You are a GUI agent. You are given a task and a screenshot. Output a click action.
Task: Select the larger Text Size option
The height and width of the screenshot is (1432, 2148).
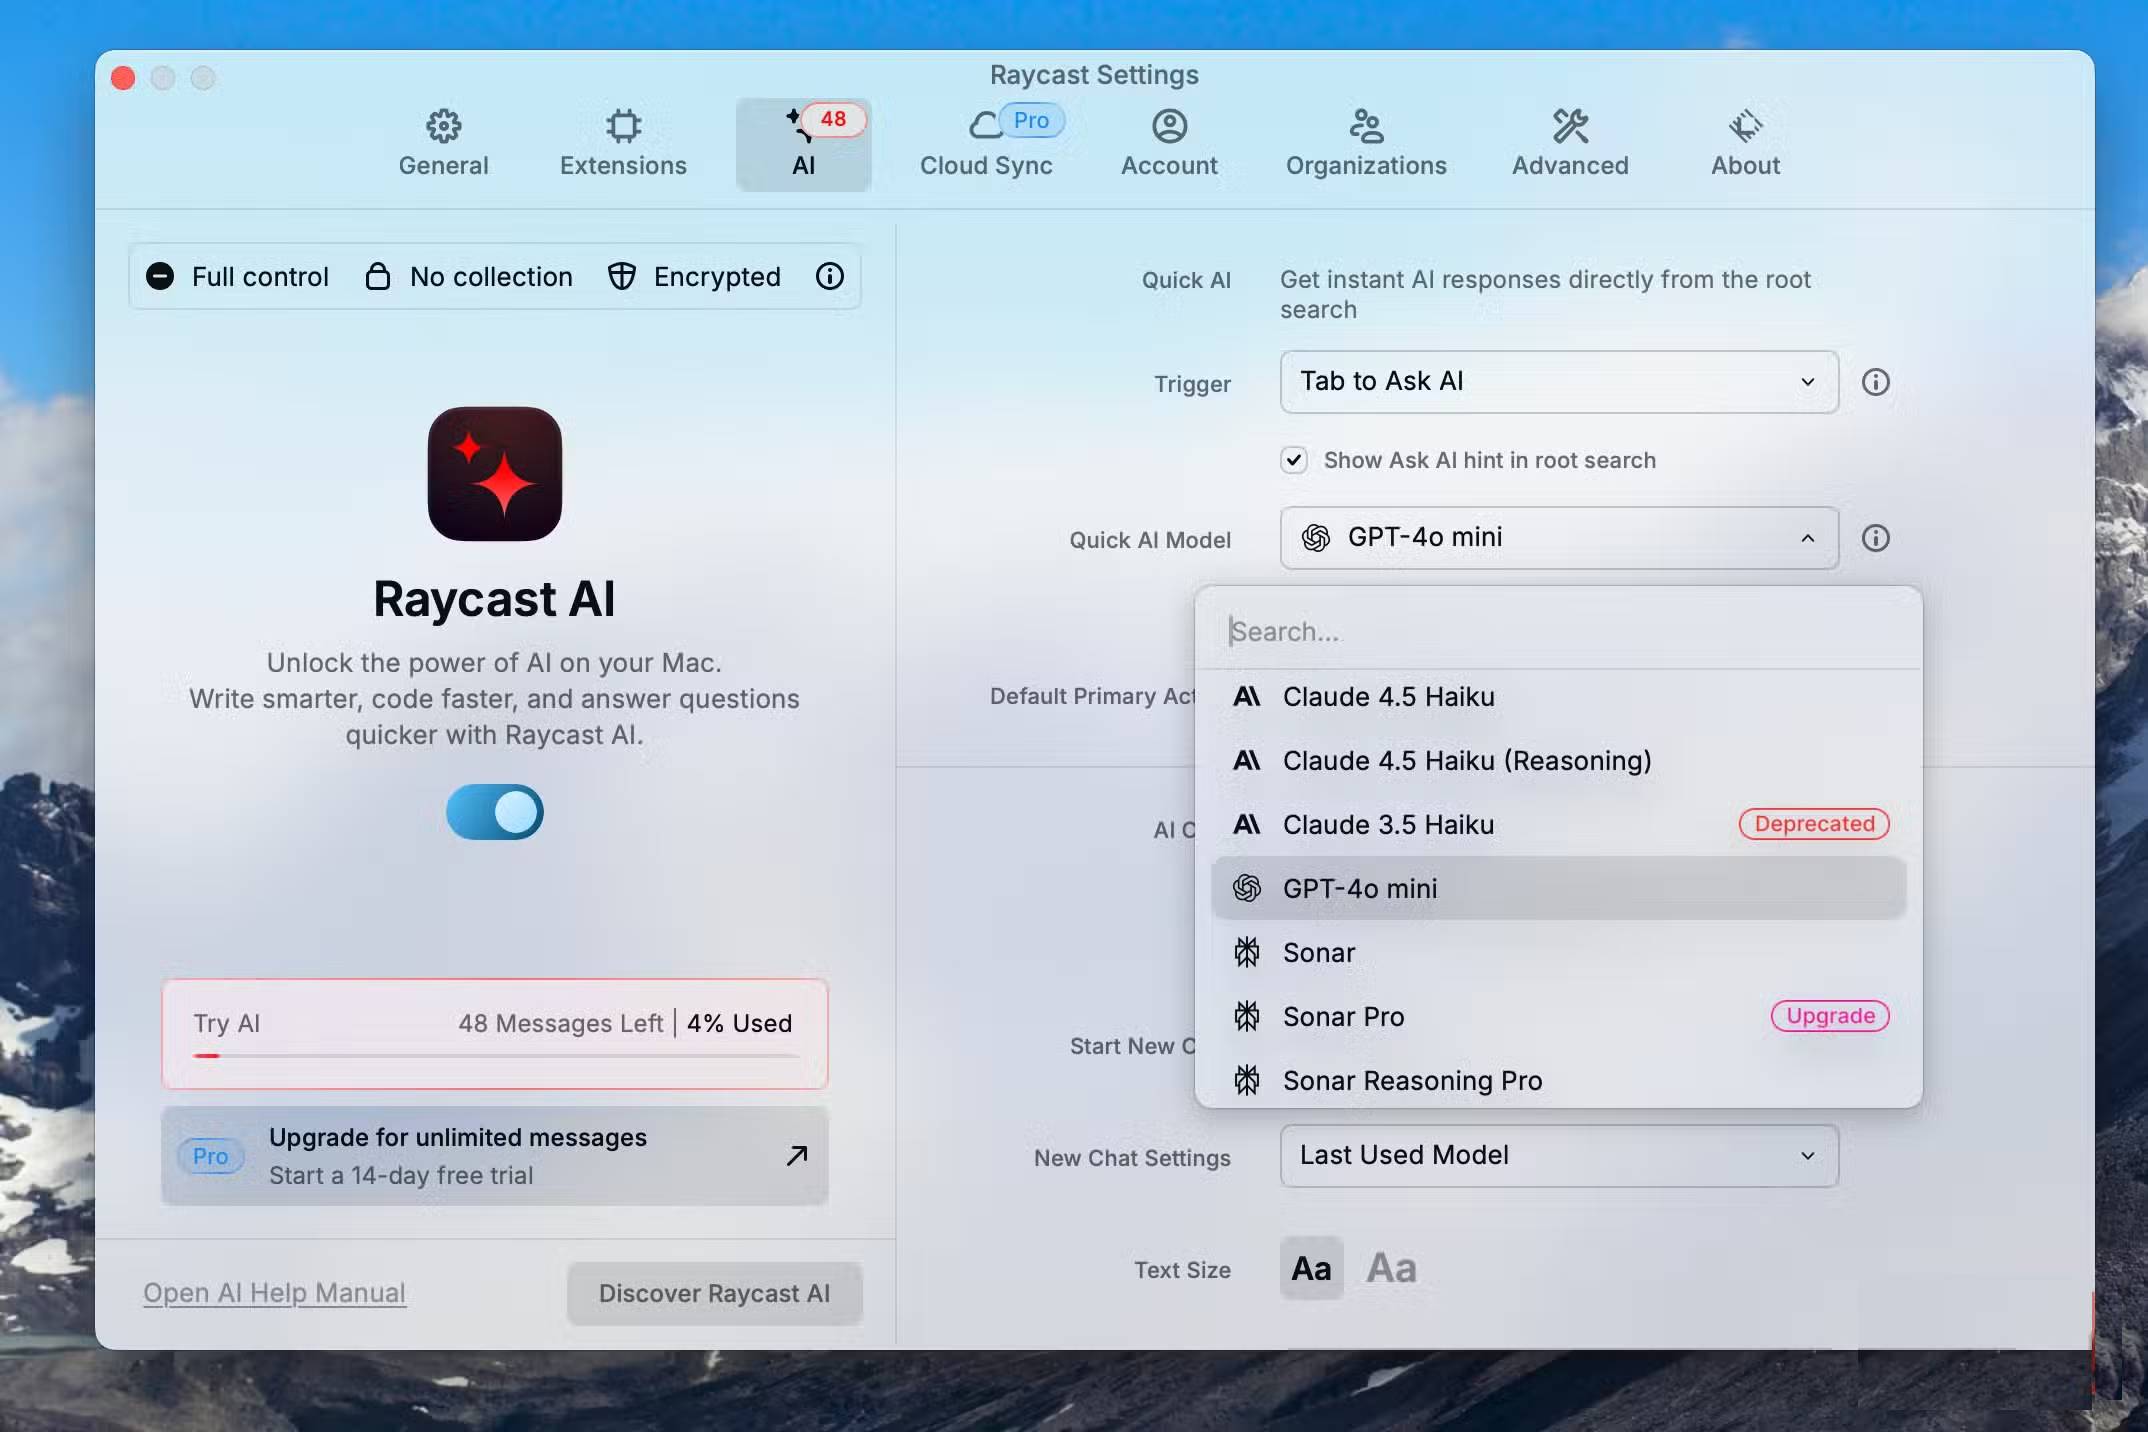tap(1390, 1267)
